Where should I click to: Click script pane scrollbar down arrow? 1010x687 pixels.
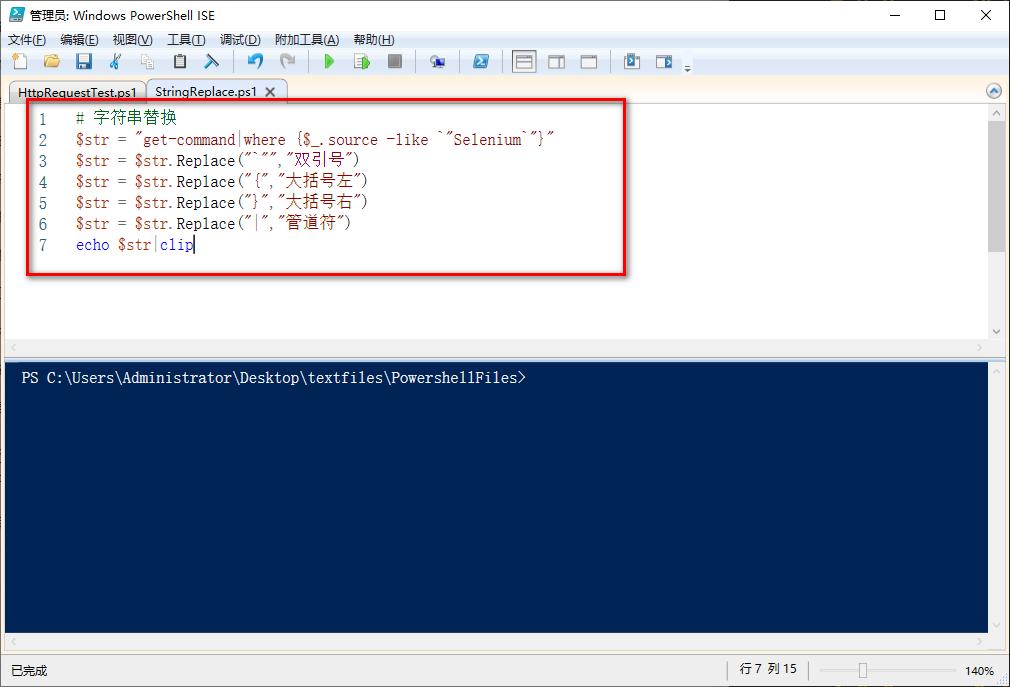[x=996, y=332]
